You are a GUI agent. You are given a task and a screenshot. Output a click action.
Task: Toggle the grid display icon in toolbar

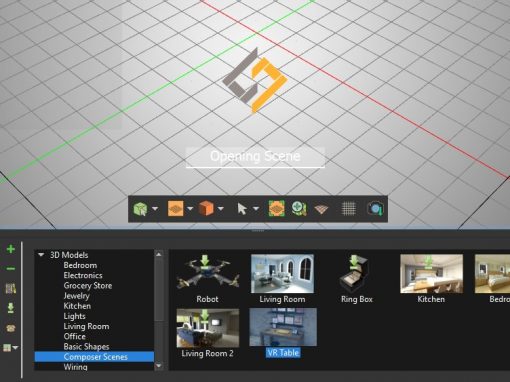pos(349,209)
